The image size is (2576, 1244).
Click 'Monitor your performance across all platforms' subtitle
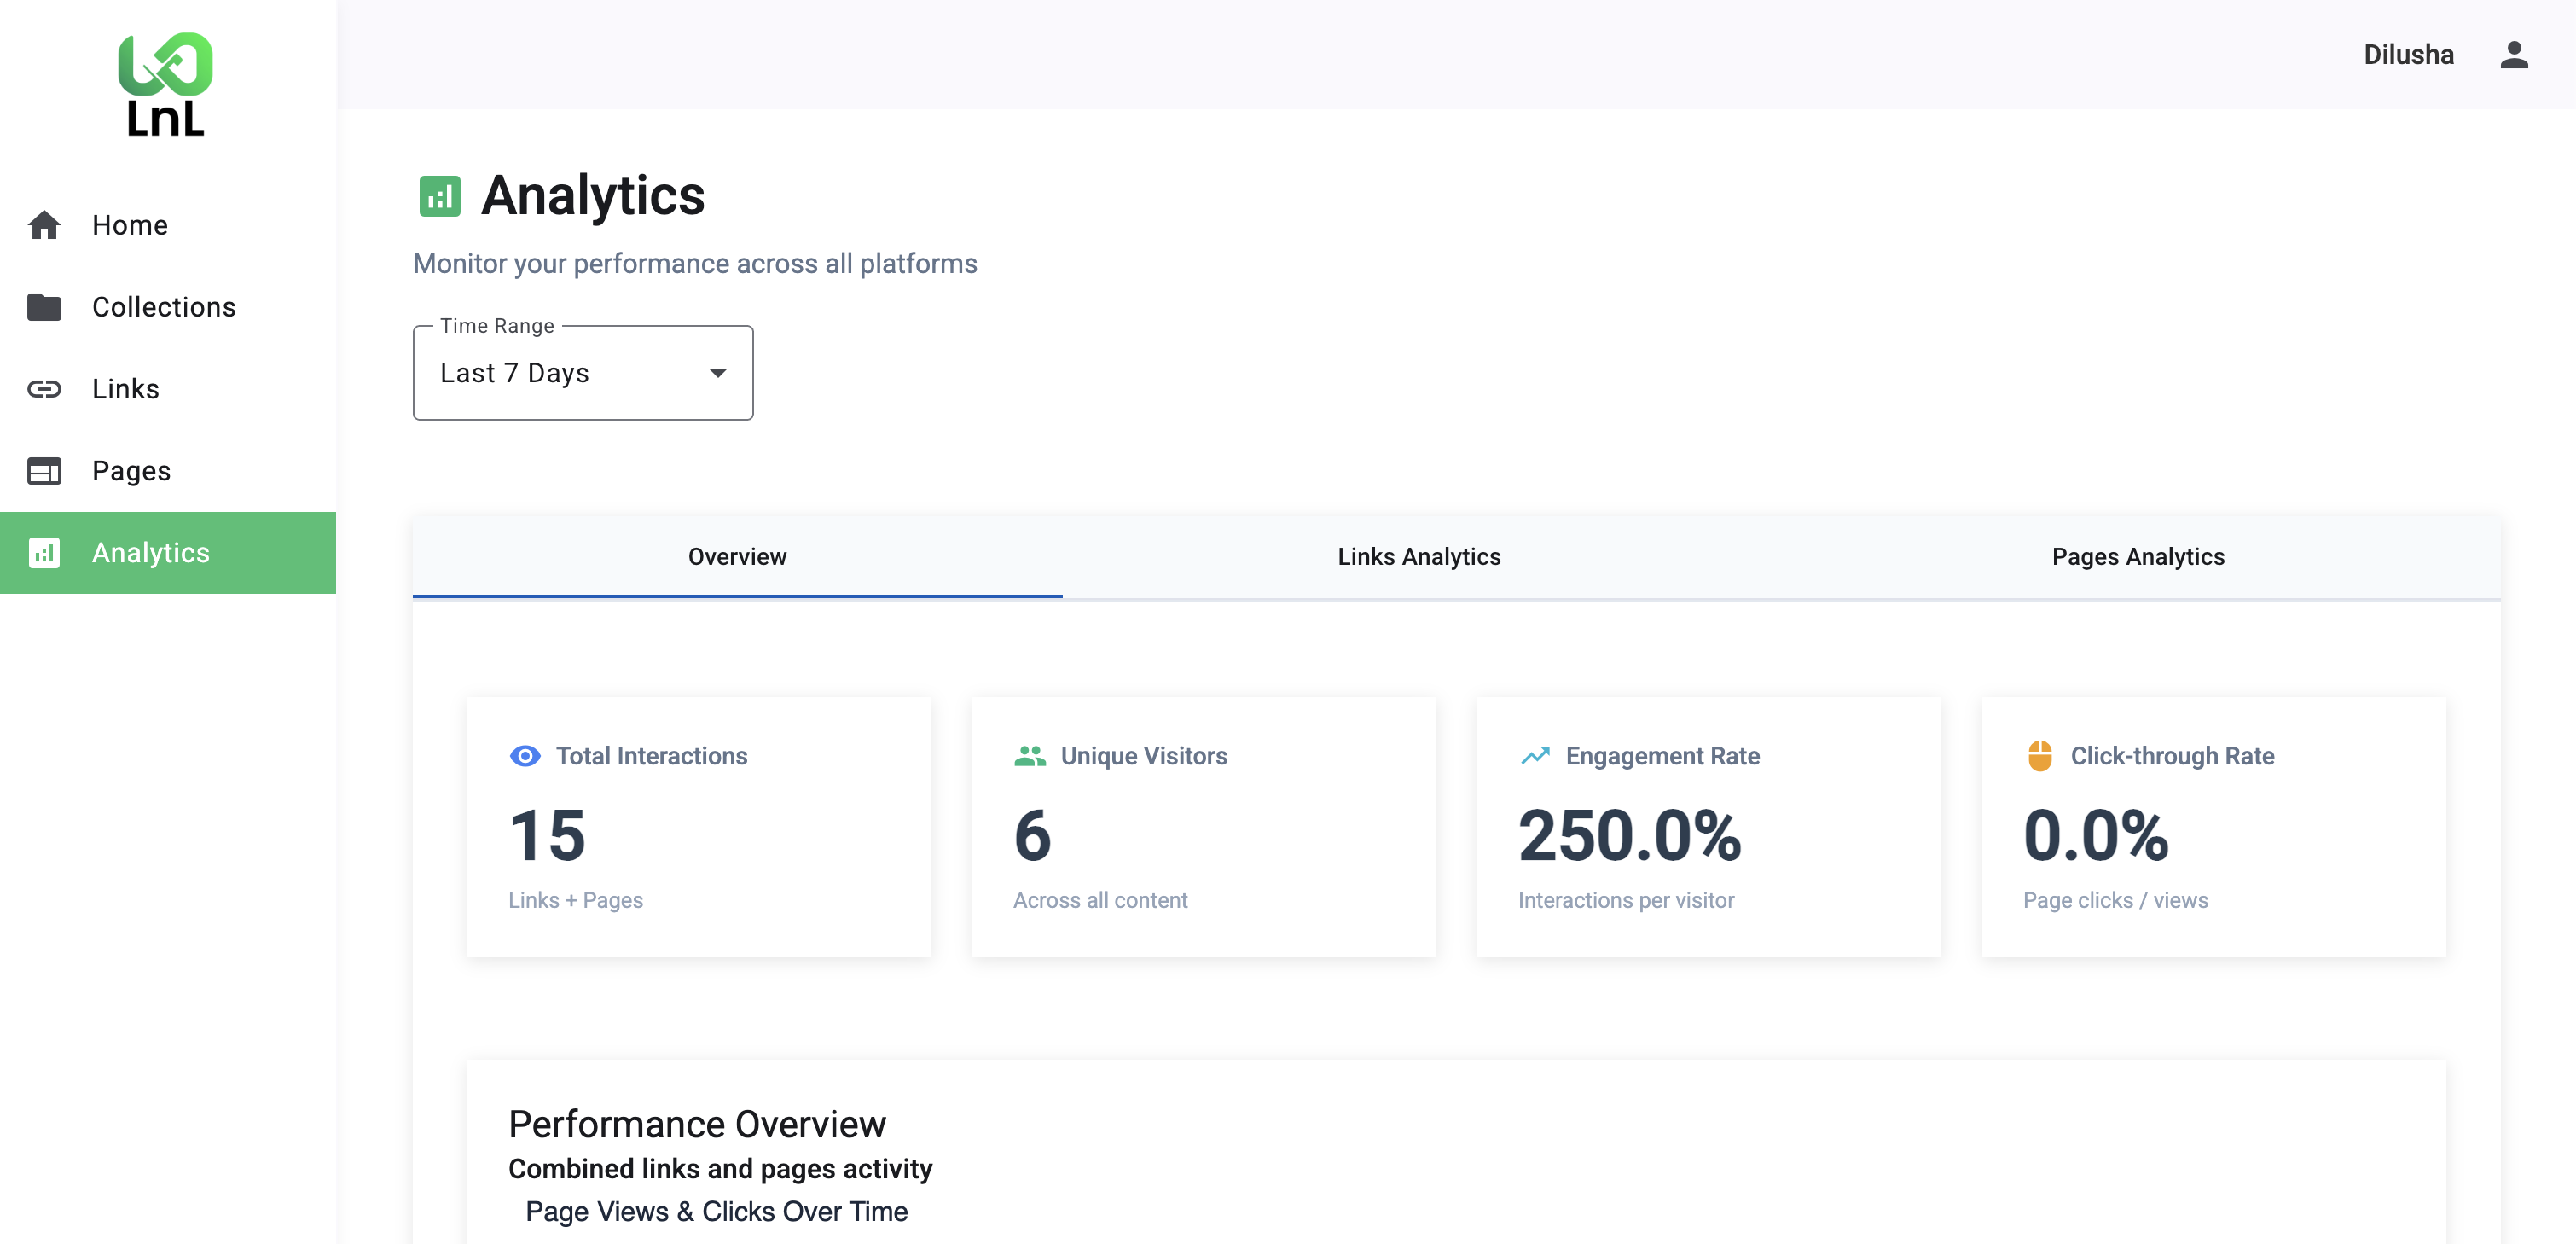pos(695,264)
